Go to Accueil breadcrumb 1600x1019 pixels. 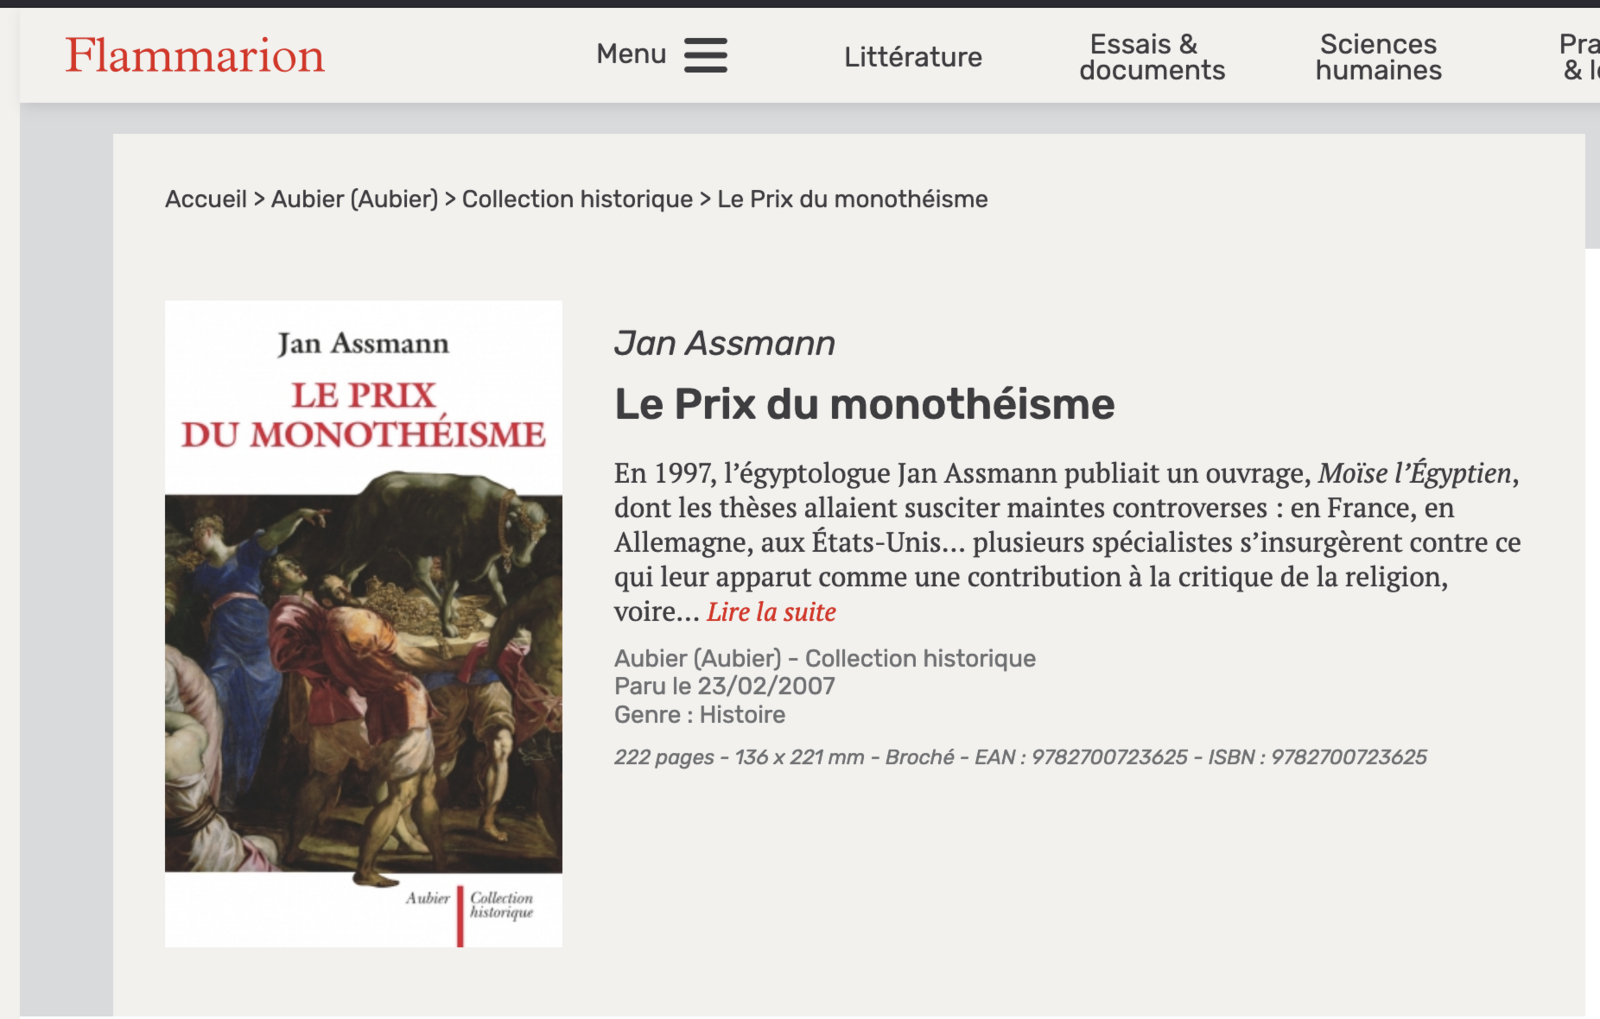(206, 199)
